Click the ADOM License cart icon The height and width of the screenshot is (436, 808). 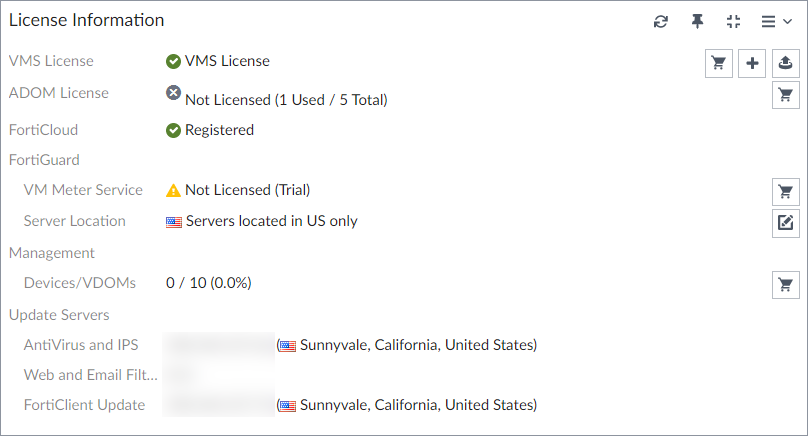pyautogui.click(x=786, y=95)
